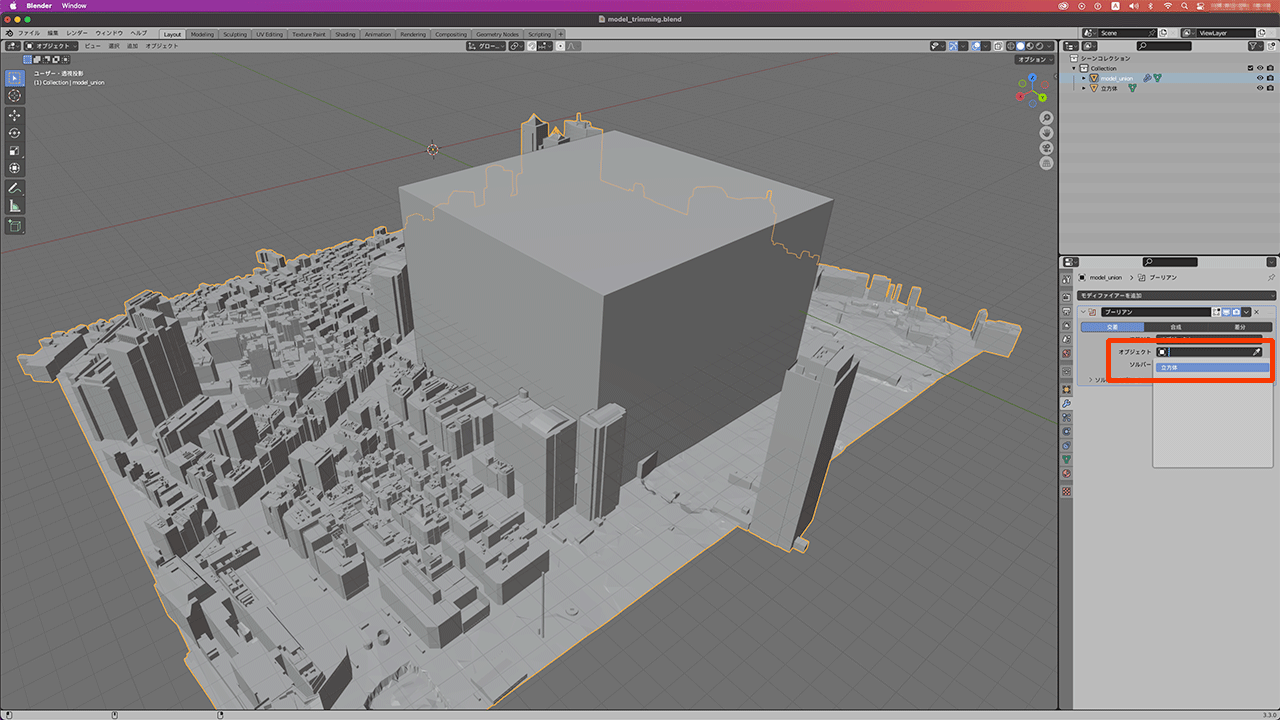Toggle the Collection exclude checkbox
Viewport: 1280px width, 720px height.
(1250, 68)
